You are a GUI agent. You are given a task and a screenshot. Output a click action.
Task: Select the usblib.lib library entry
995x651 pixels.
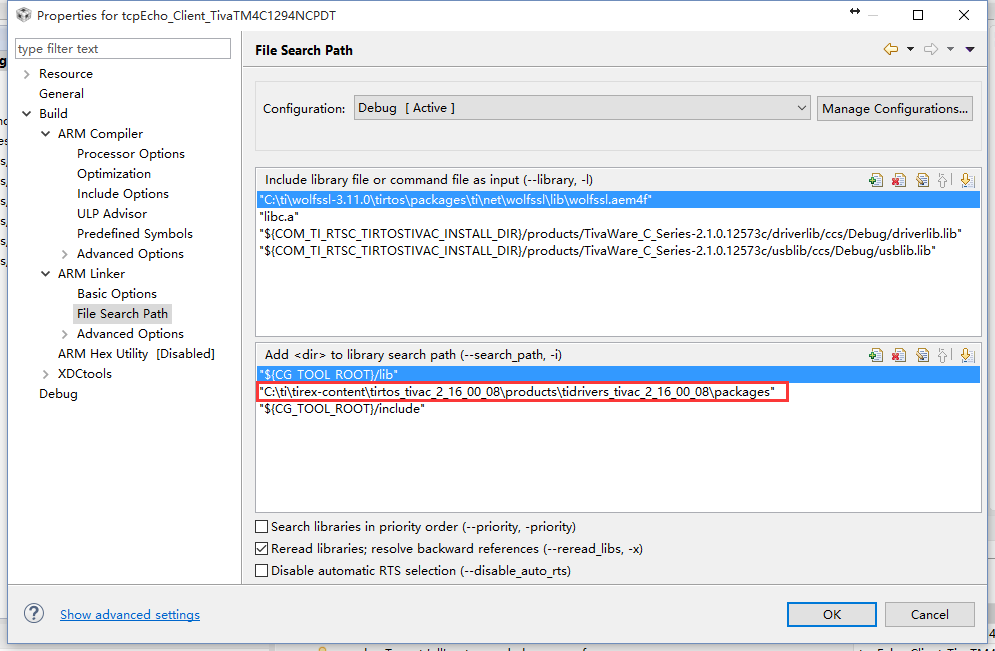click(618, 251)
